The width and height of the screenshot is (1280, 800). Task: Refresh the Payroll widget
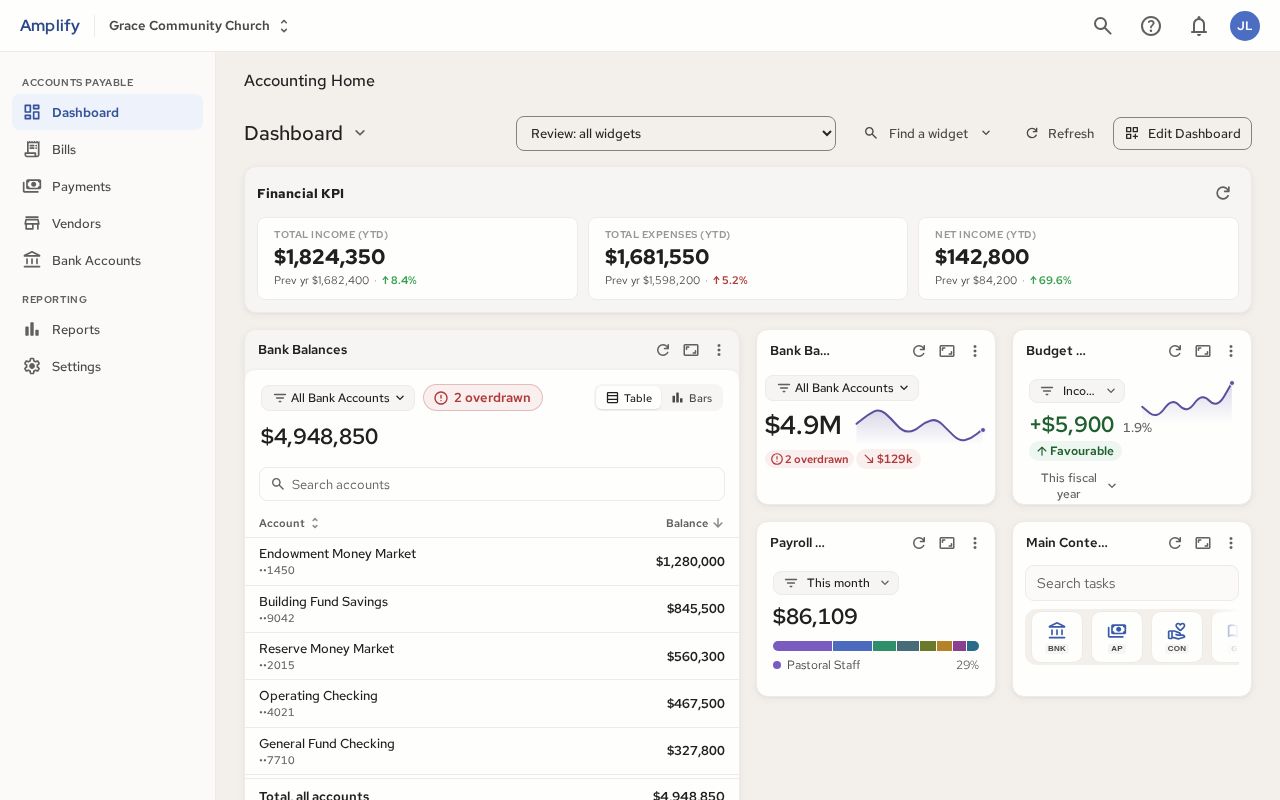tap(919, 543)
